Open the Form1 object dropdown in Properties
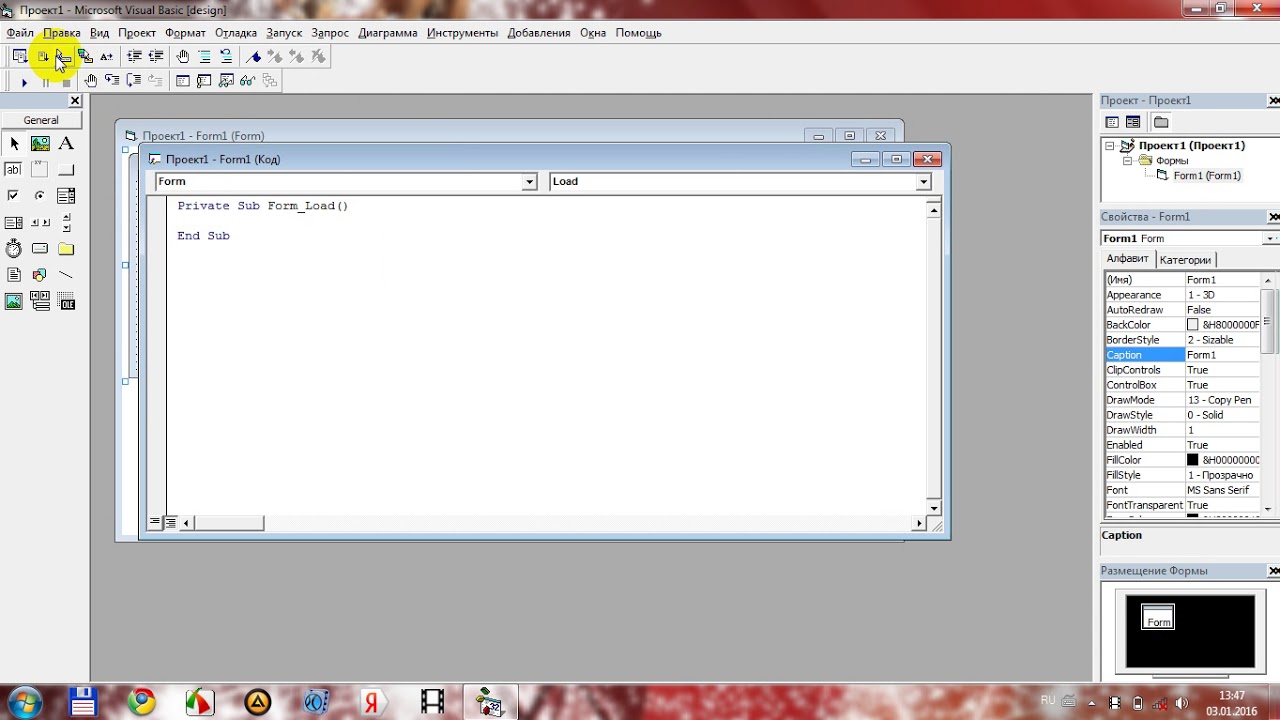This screenshot has height=720, width=1280. pos(1270,239)
